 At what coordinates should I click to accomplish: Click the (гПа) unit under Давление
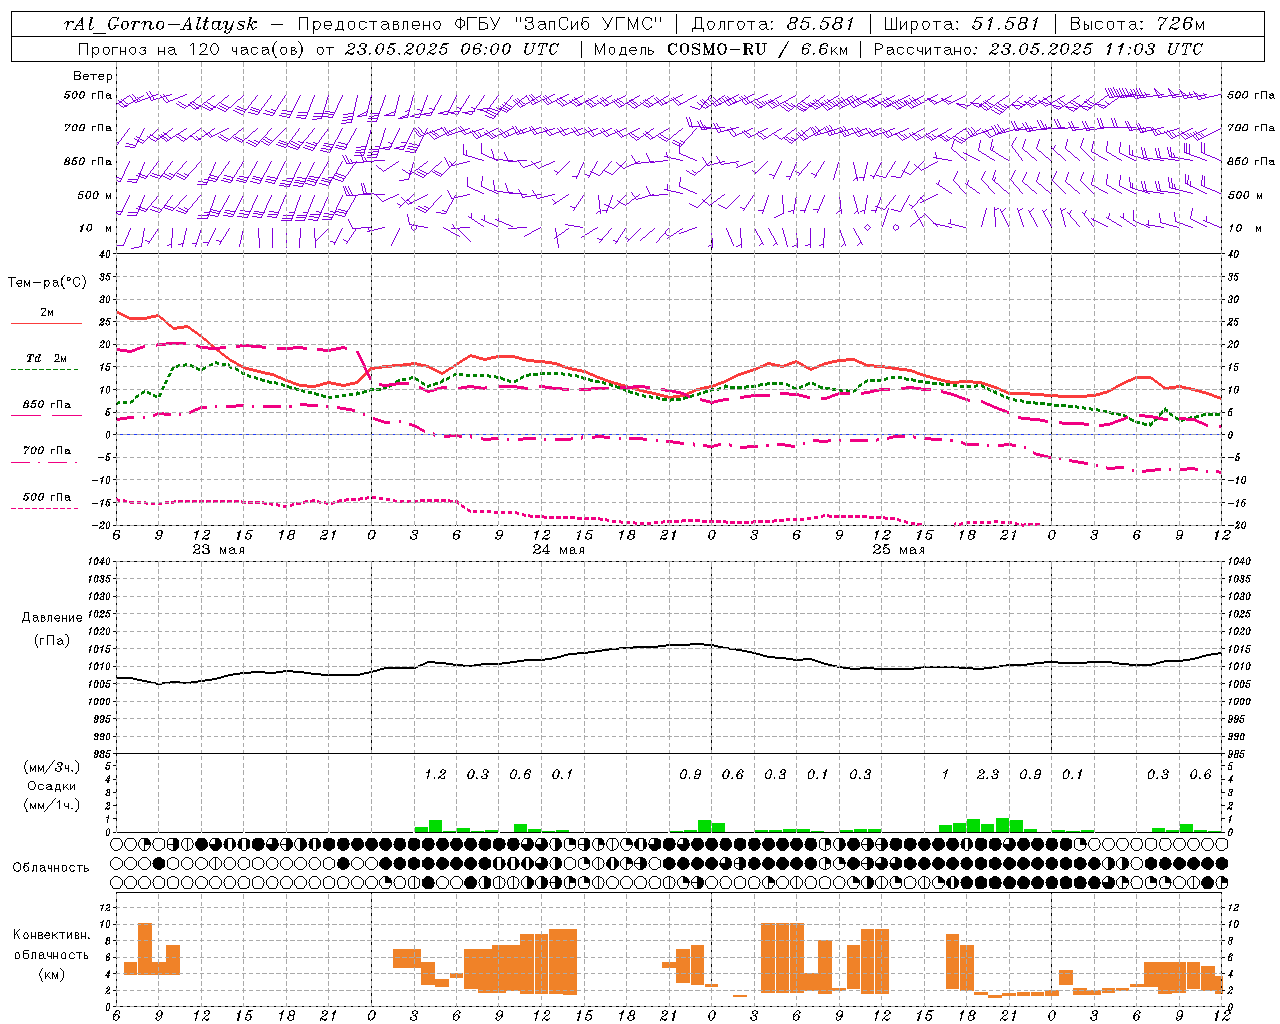pyautogui.click(x=51, y=640)
